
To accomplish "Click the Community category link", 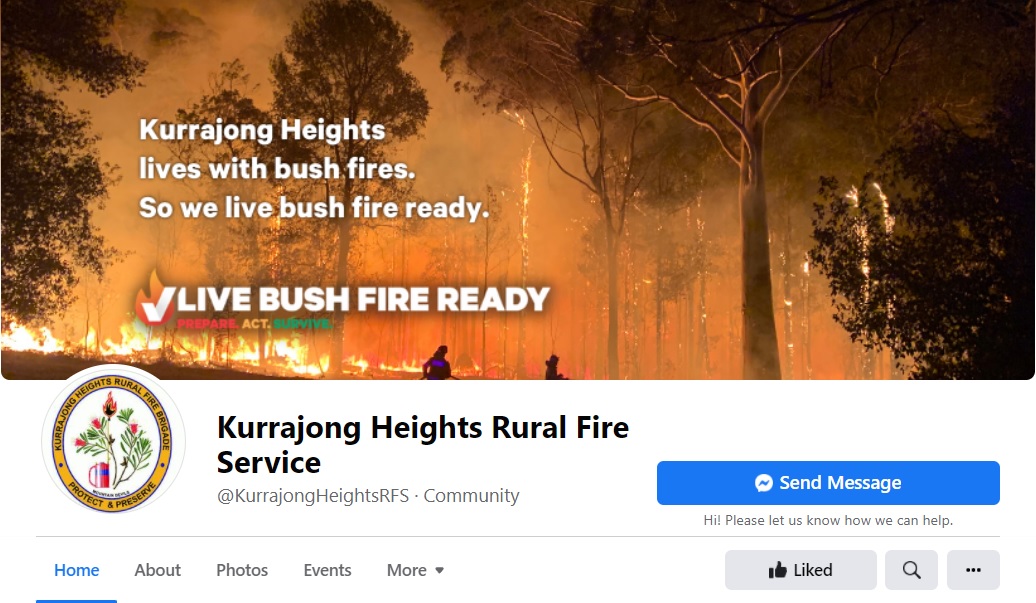I will (471, 495).
